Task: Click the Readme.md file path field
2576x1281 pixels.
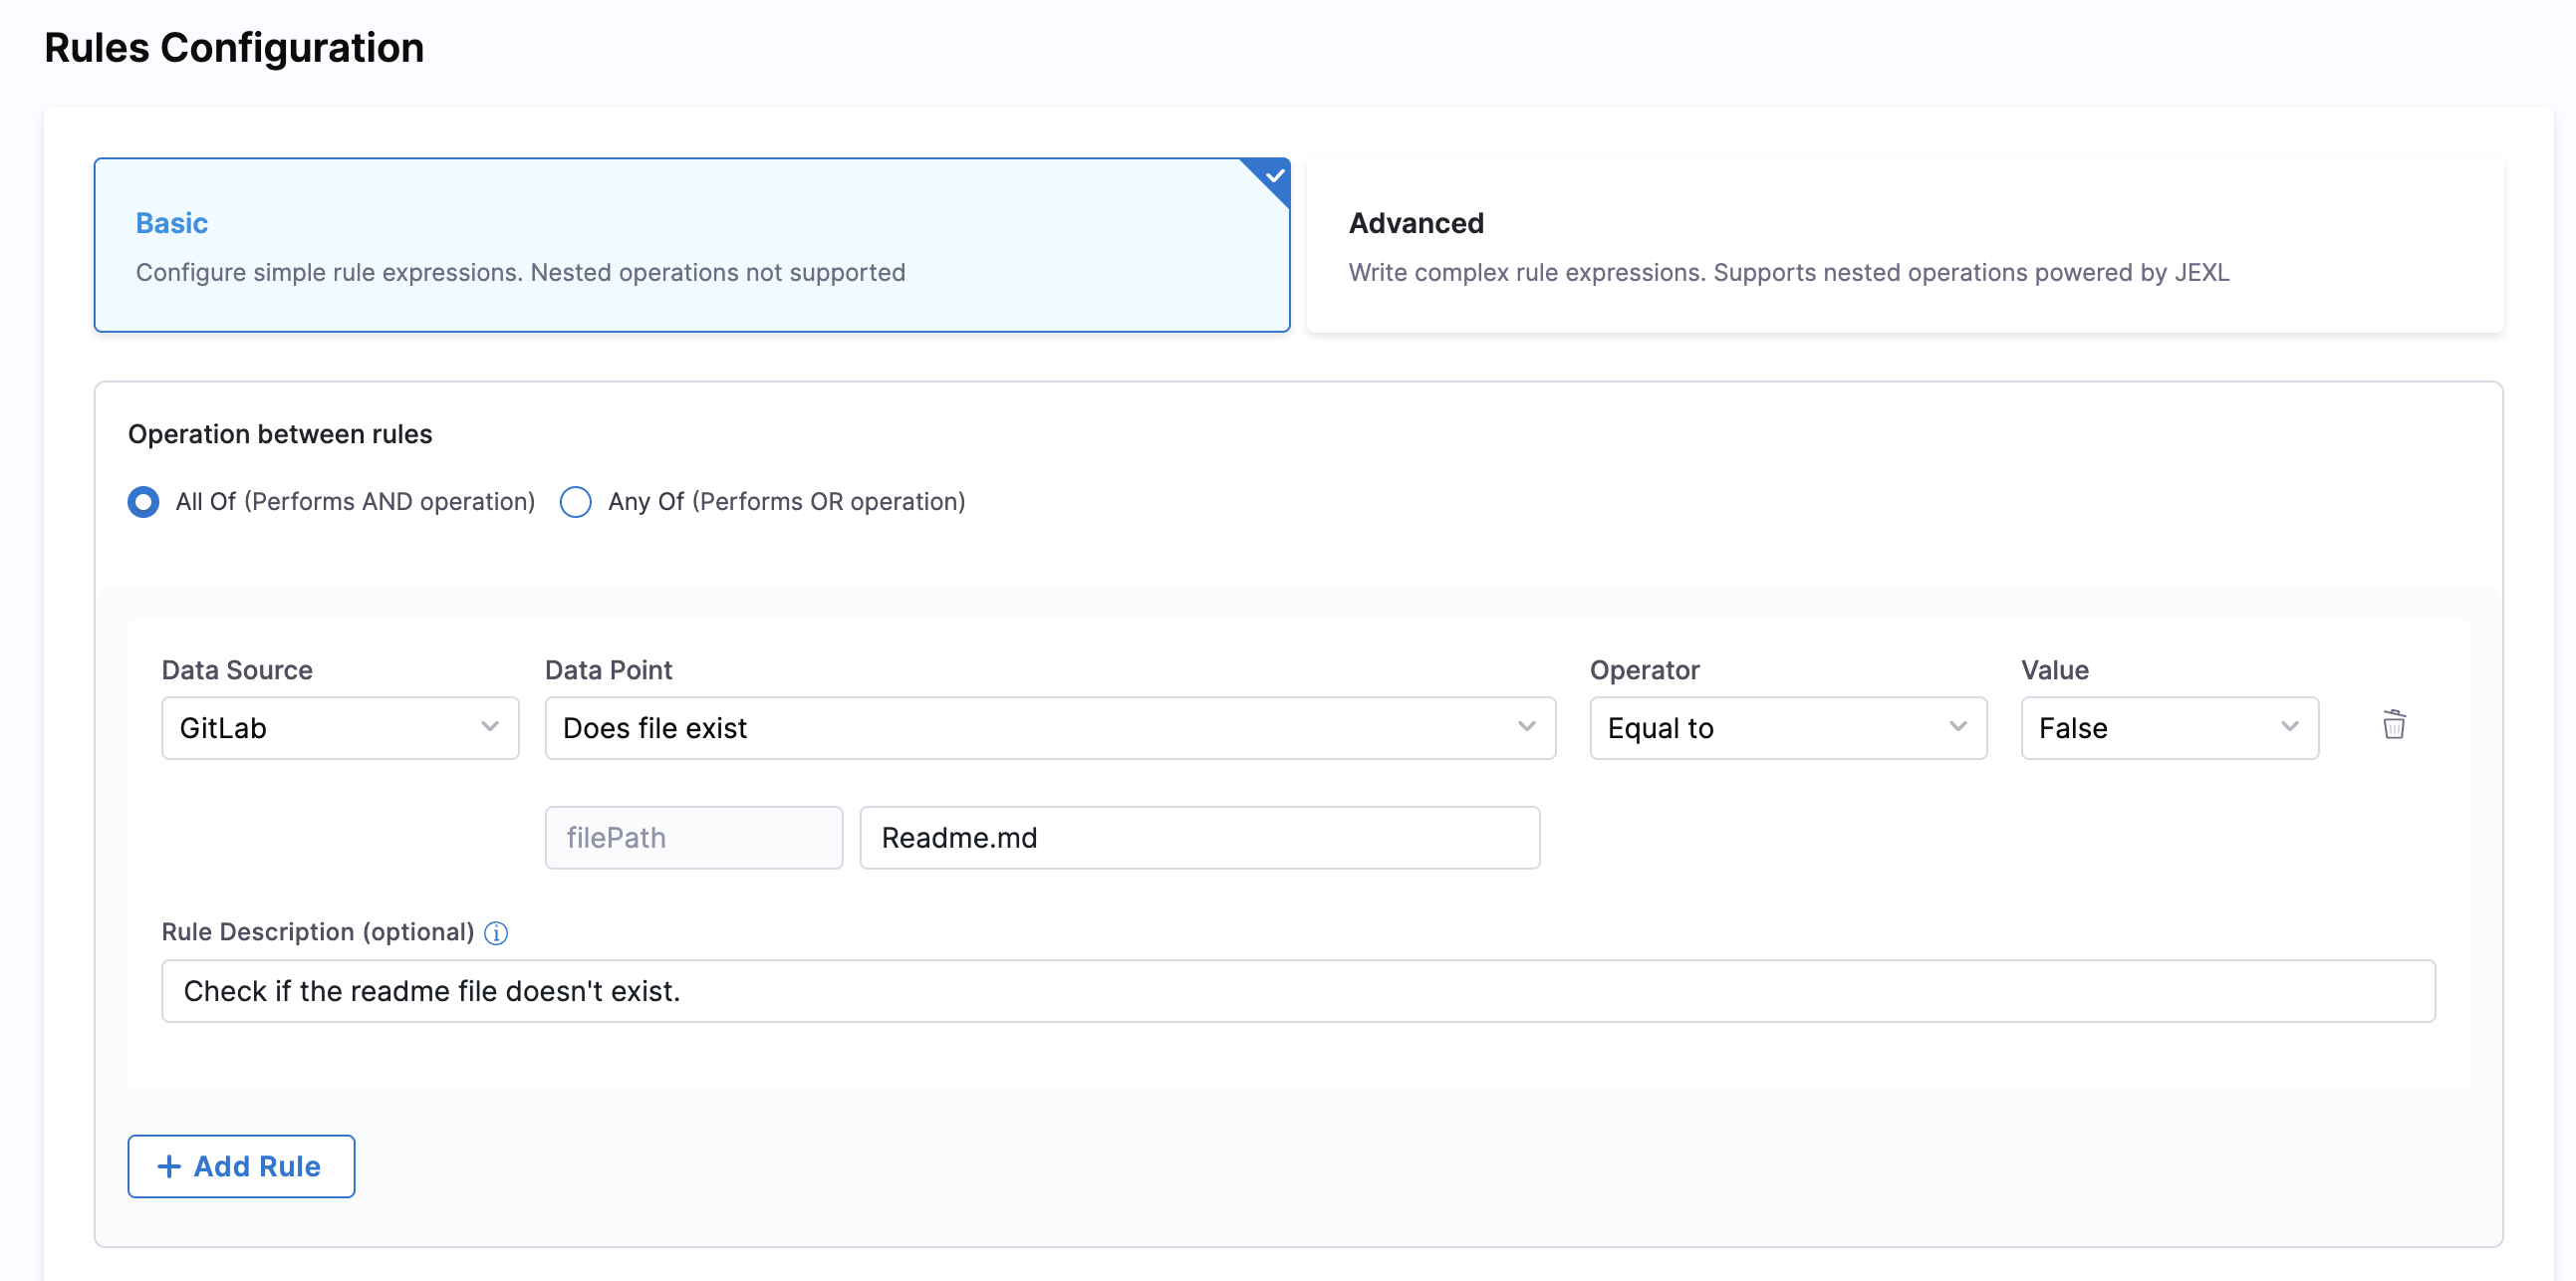Action: point(1199,838)
